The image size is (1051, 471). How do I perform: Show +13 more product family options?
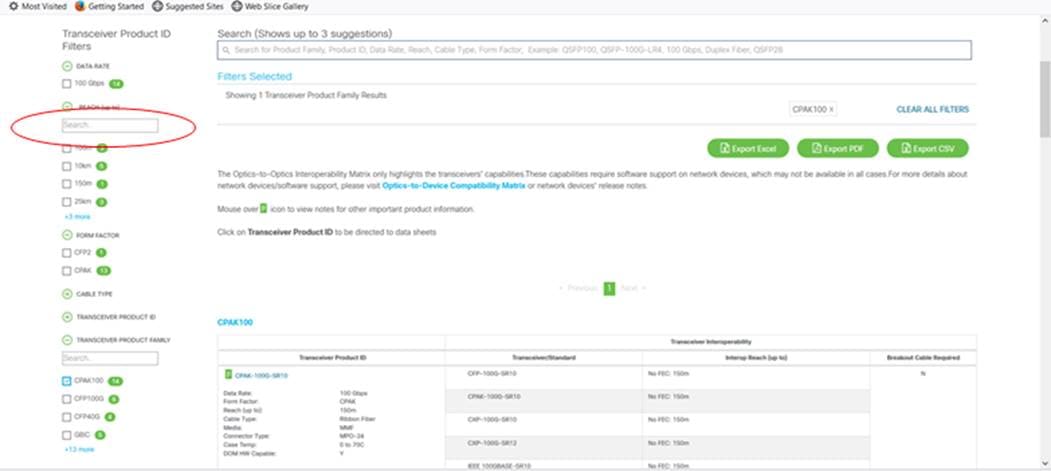[79, 450]
